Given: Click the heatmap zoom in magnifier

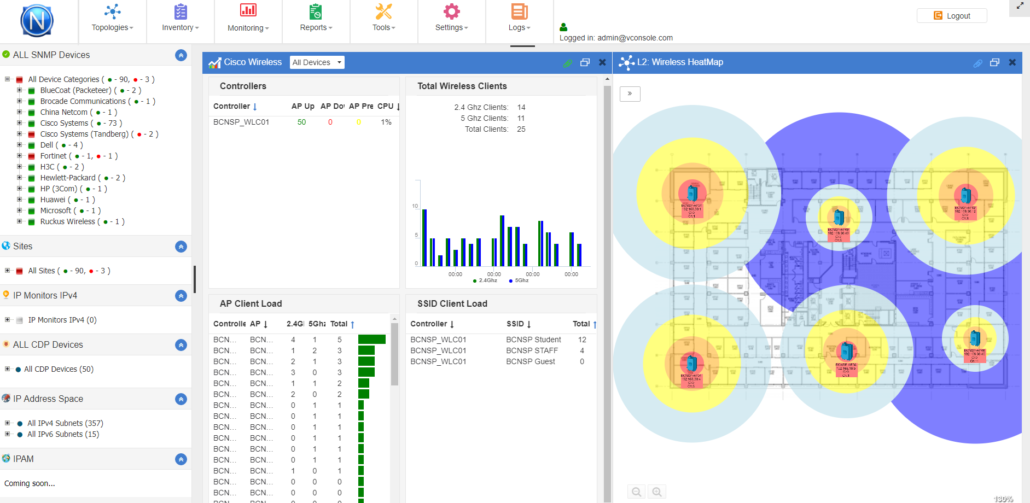Looking at the screenshot, I should 657,491.
